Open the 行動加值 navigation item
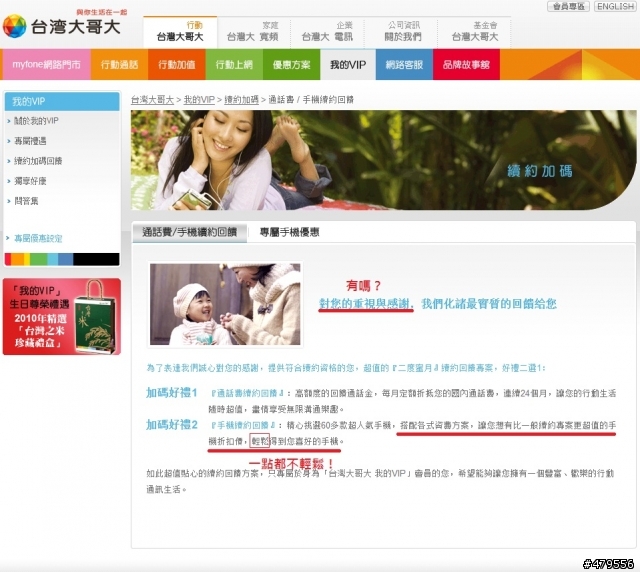Viewport: 640px width, 572px height. click(x=177, y=65)
